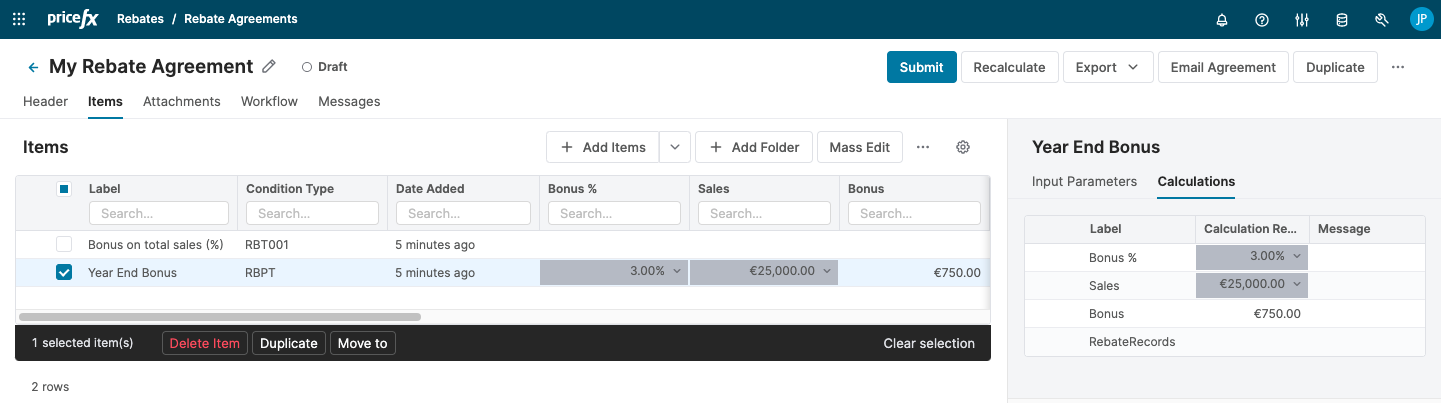Expand the Export dropdown button

coord(1108,67)
